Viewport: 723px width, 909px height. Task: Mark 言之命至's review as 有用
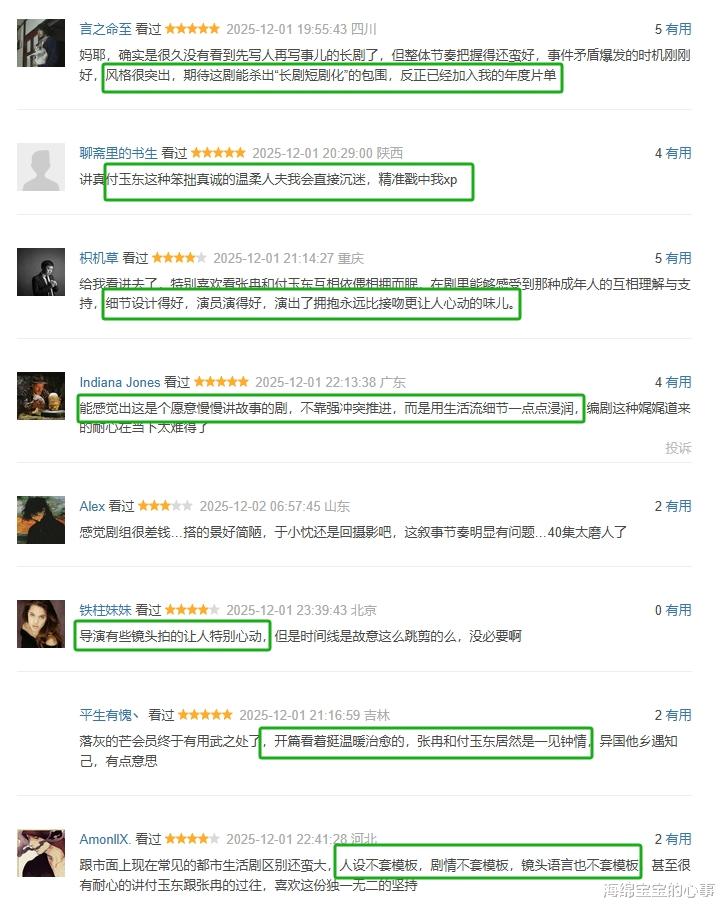678,29
